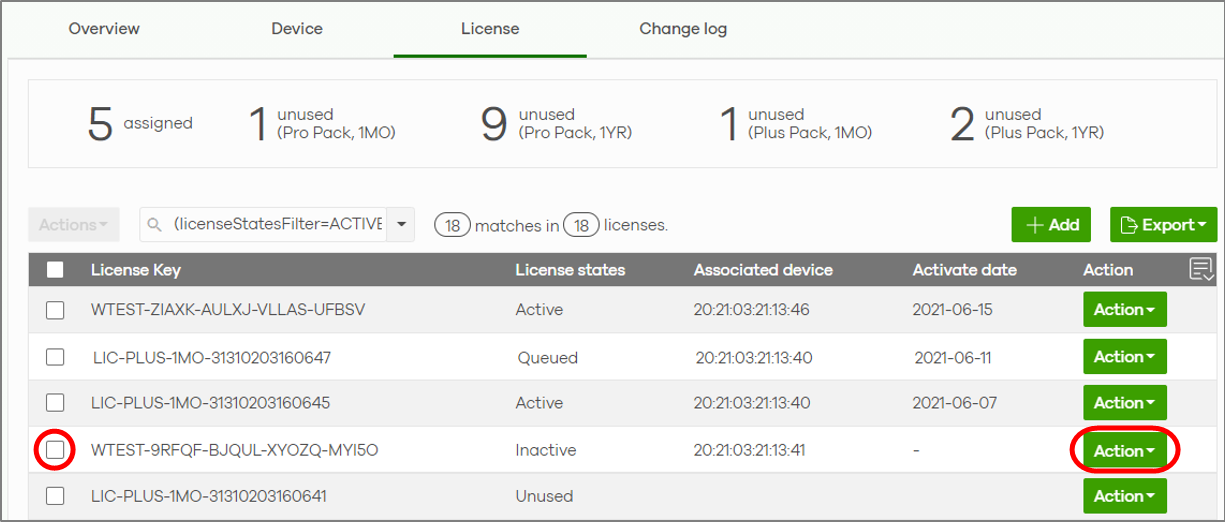This screenshot has width=1225, height=522.
Task: Check the box for WTEST-ZIAXK-AULXJ-VLLAS-UFBSV
Action: click(x=55, y=310)
